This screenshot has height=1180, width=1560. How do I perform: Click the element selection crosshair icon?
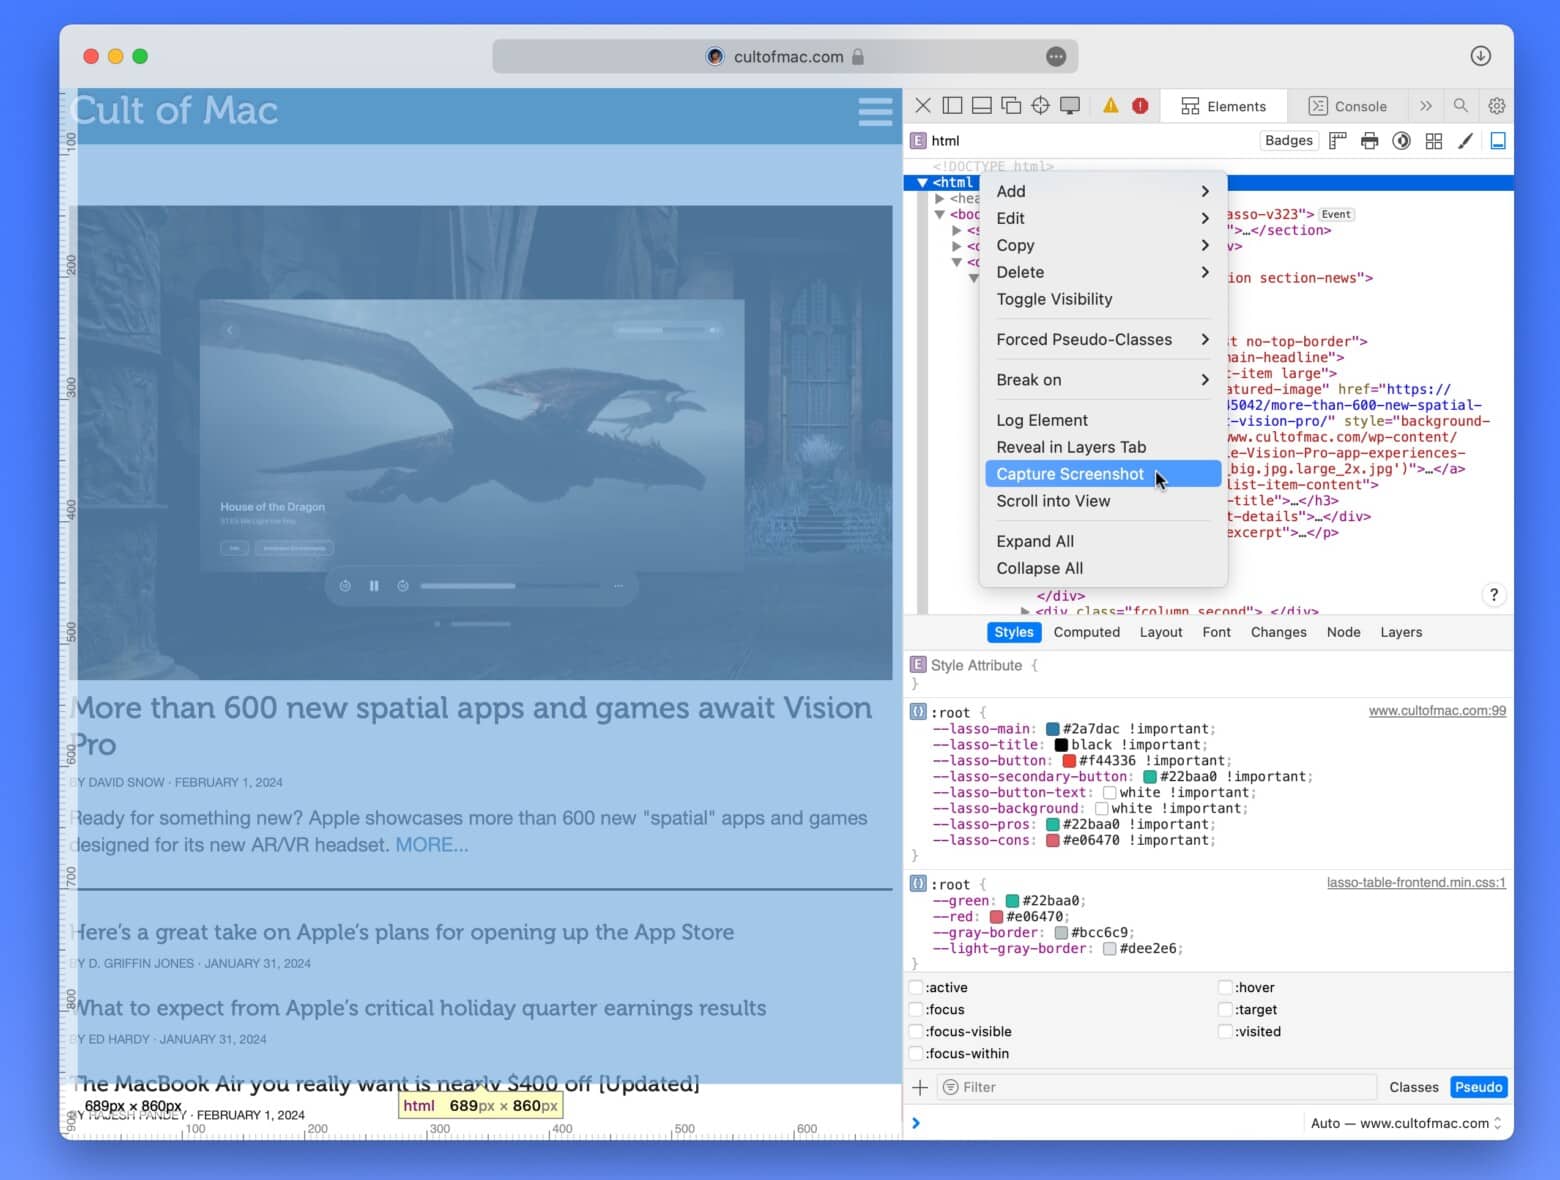(x=1040, y=106)
